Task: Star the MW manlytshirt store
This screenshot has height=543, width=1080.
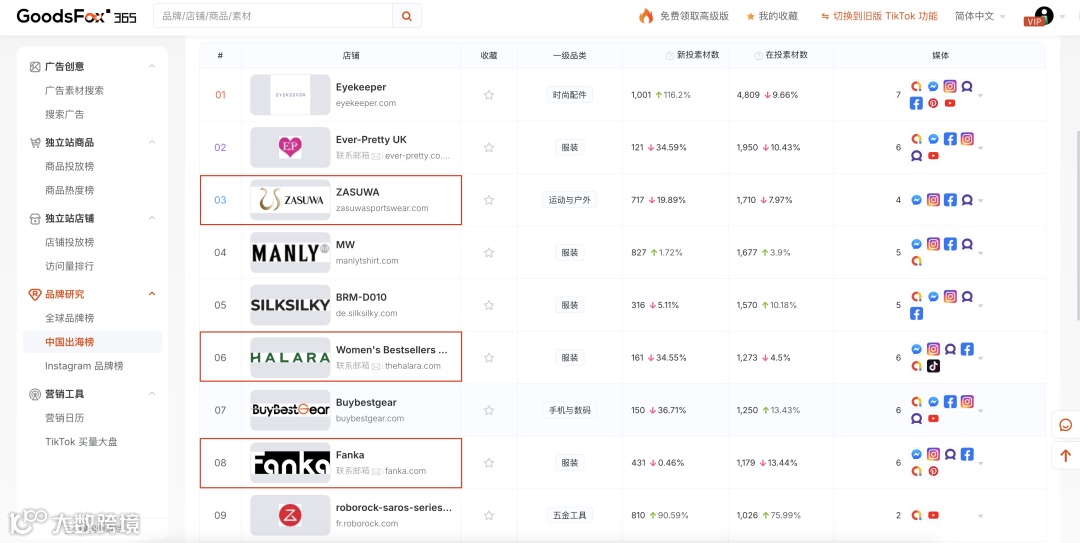Action: click(x=489, y=253)
